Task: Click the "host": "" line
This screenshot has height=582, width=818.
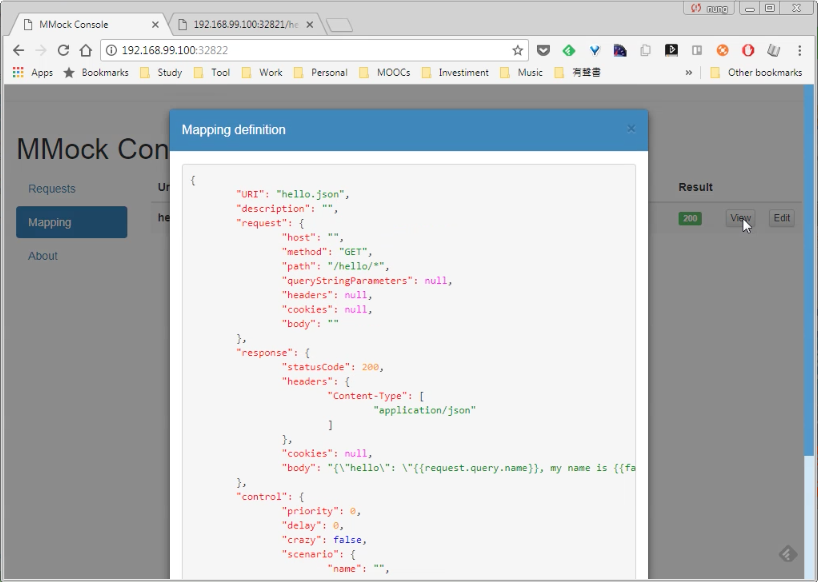Action: (312, 237)
